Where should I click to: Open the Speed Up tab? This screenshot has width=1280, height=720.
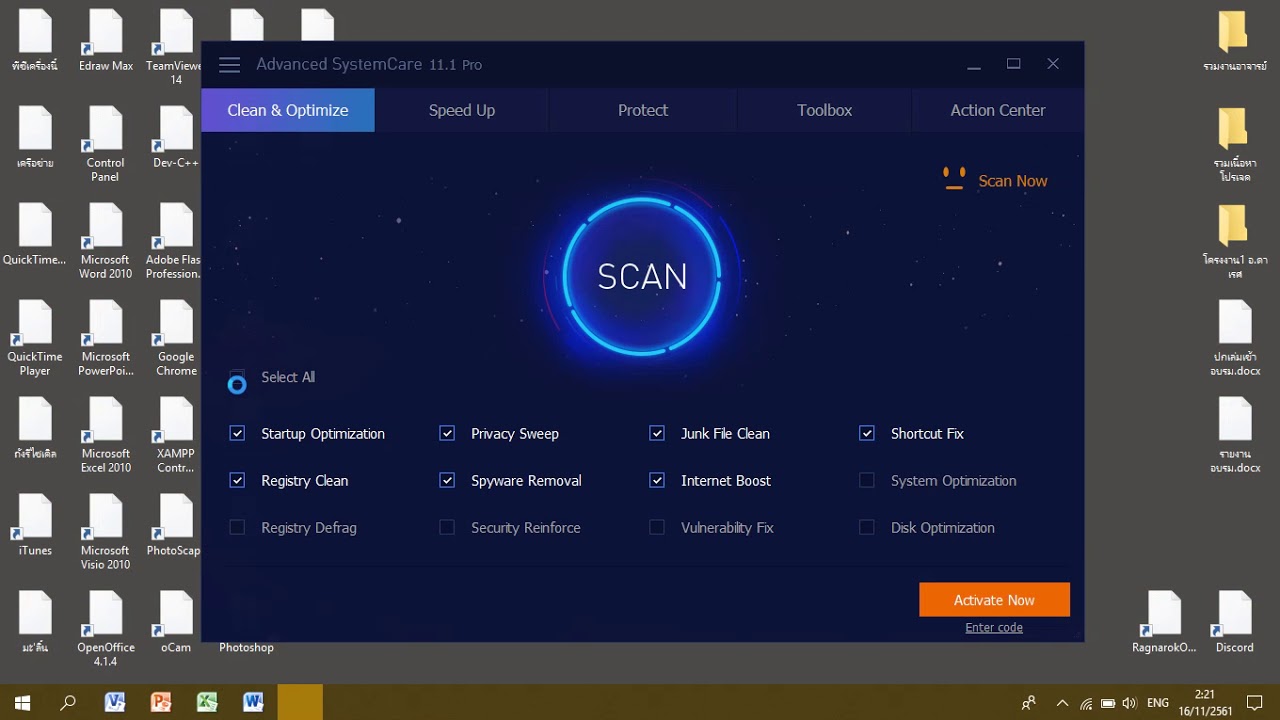(462, 110)
